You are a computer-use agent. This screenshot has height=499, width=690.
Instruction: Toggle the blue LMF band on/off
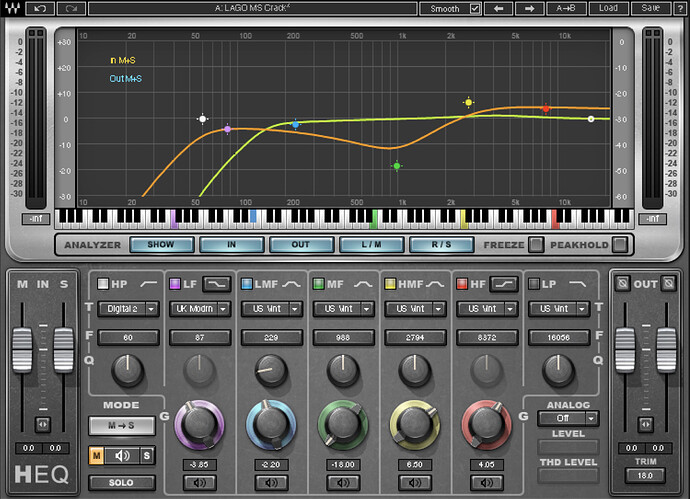(246, 284)
